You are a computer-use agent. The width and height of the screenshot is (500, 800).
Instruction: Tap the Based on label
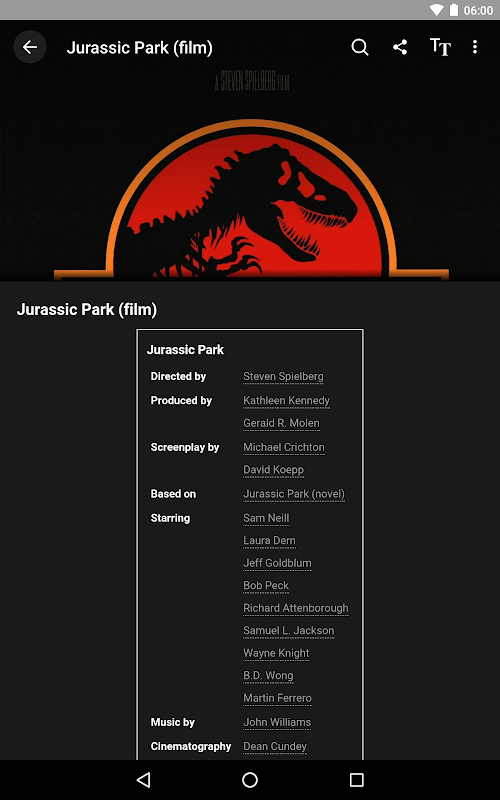click(173, 494)
